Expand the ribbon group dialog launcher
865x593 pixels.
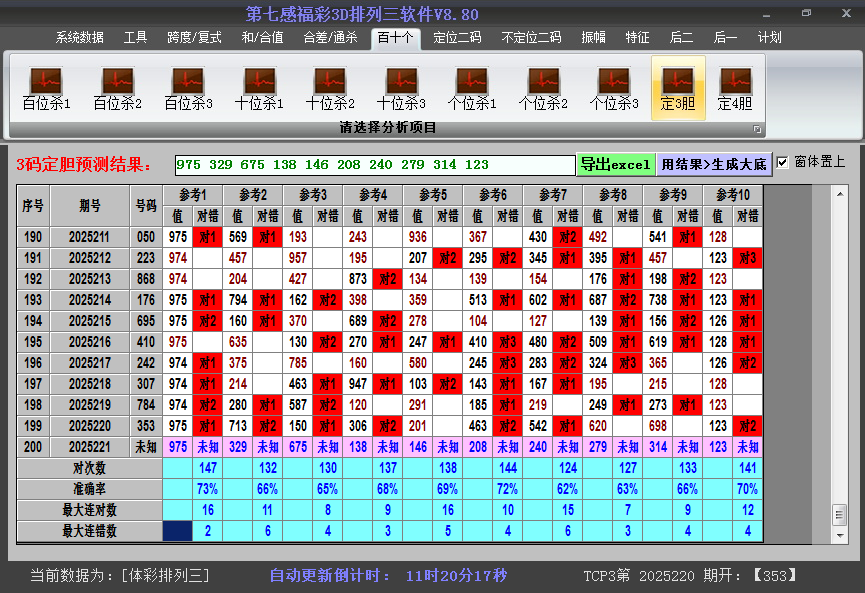click(757, 129)
